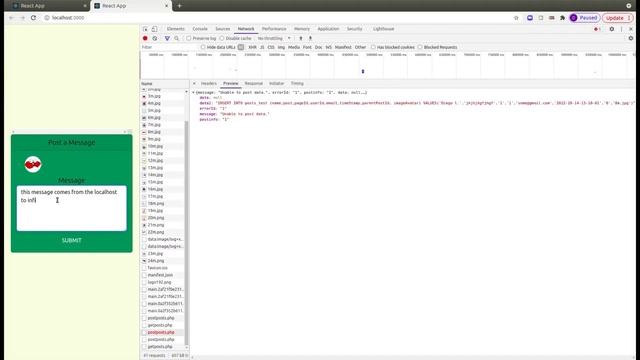
Task: Open the Sources tab
Action: pos(223,29)
